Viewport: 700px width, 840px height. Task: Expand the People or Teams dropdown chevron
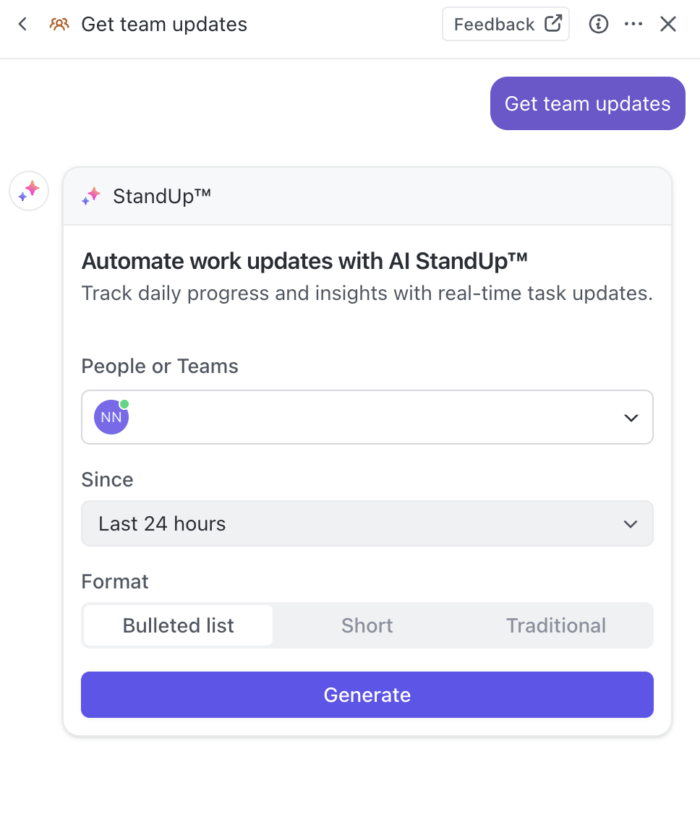631,418
